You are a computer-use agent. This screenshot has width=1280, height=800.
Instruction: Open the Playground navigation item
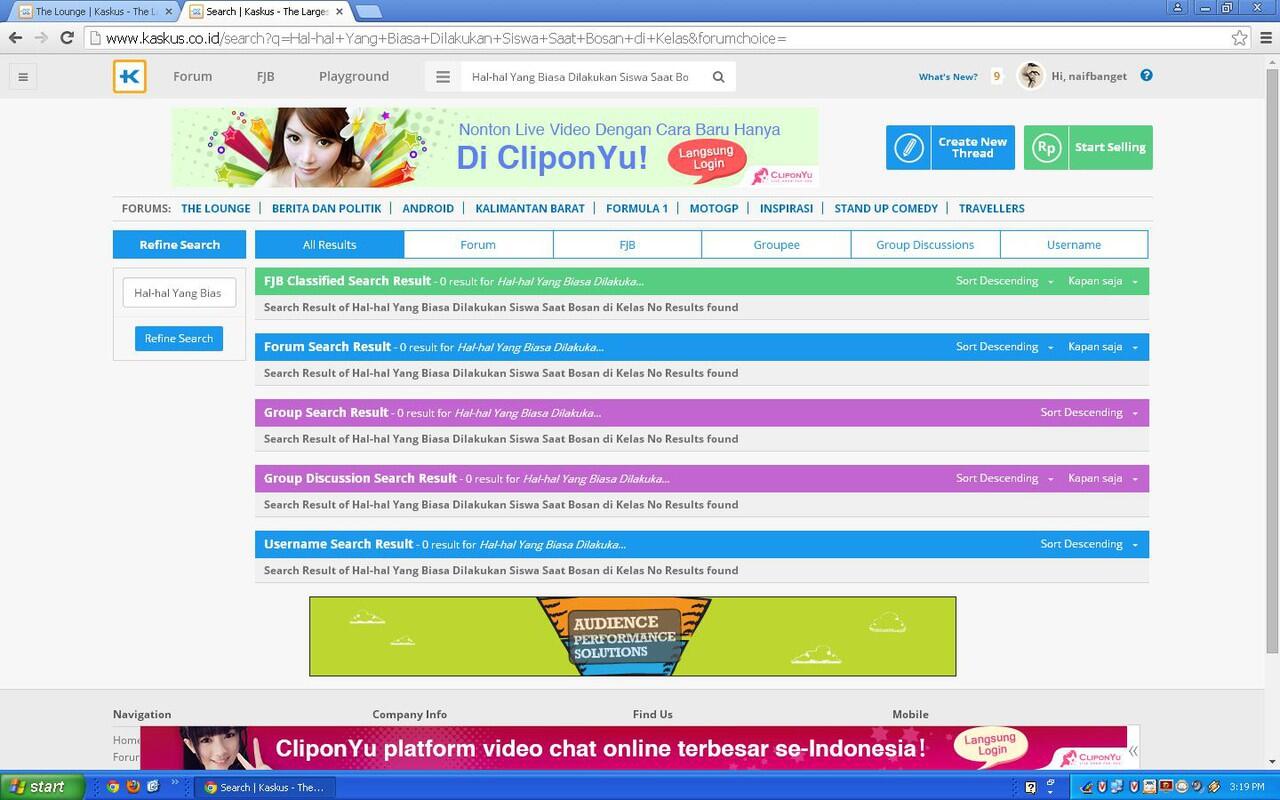(x=354, y=77)
